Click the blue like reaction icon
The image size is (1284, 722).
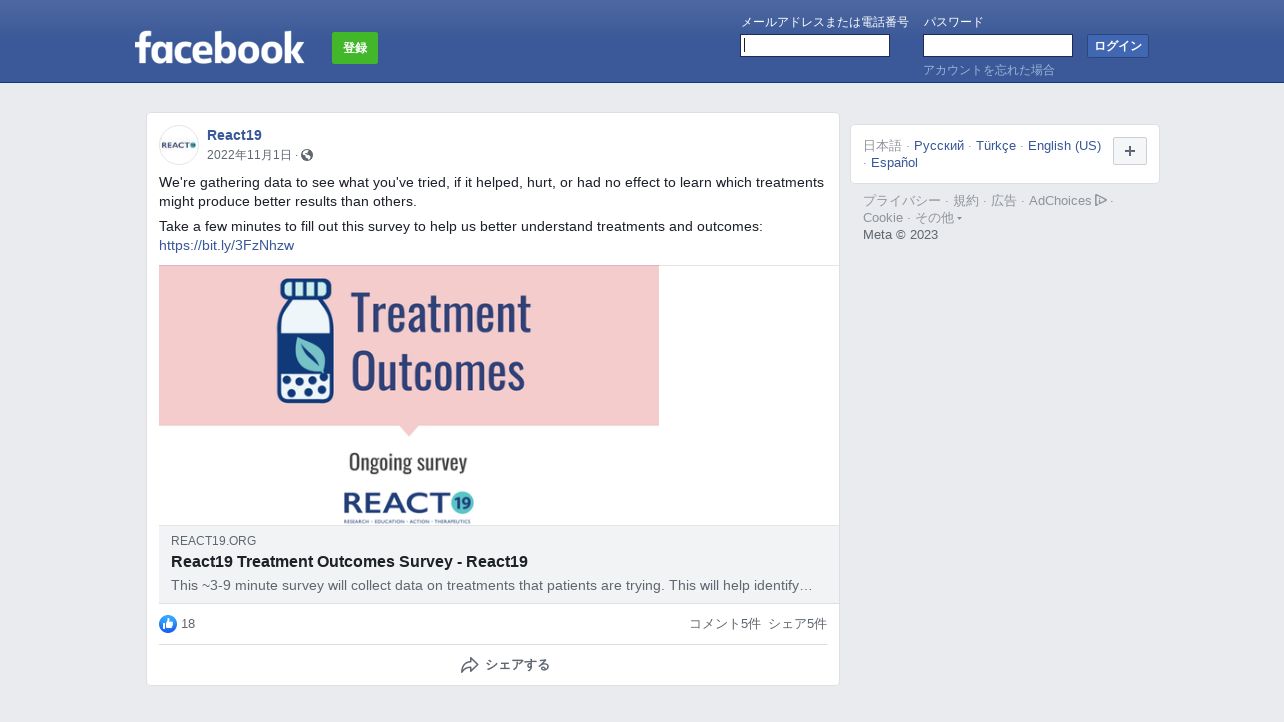tap(168, 624)
